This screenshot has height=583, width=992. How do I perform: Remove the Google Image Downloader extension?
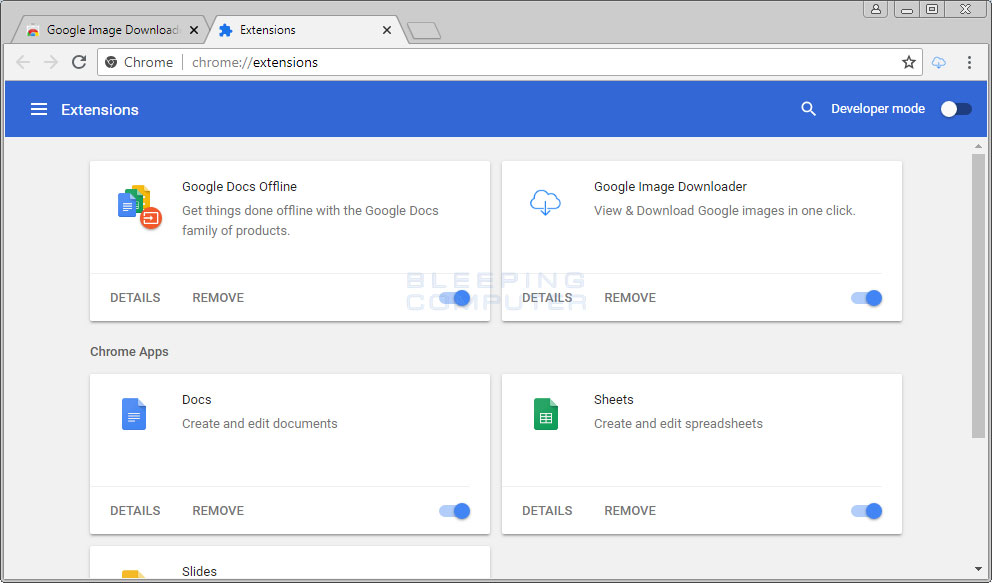click(x=629, y=298)
